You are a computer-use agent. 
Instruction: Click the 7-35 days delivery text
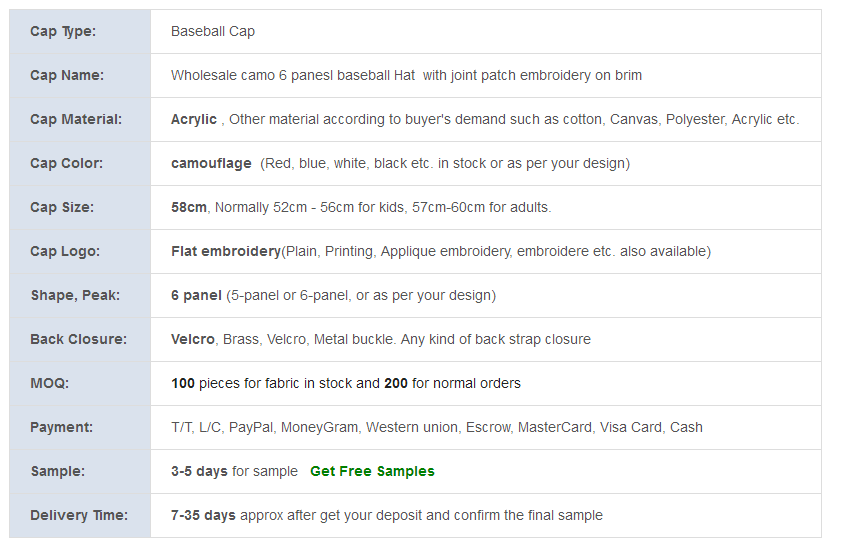(203, 516)
